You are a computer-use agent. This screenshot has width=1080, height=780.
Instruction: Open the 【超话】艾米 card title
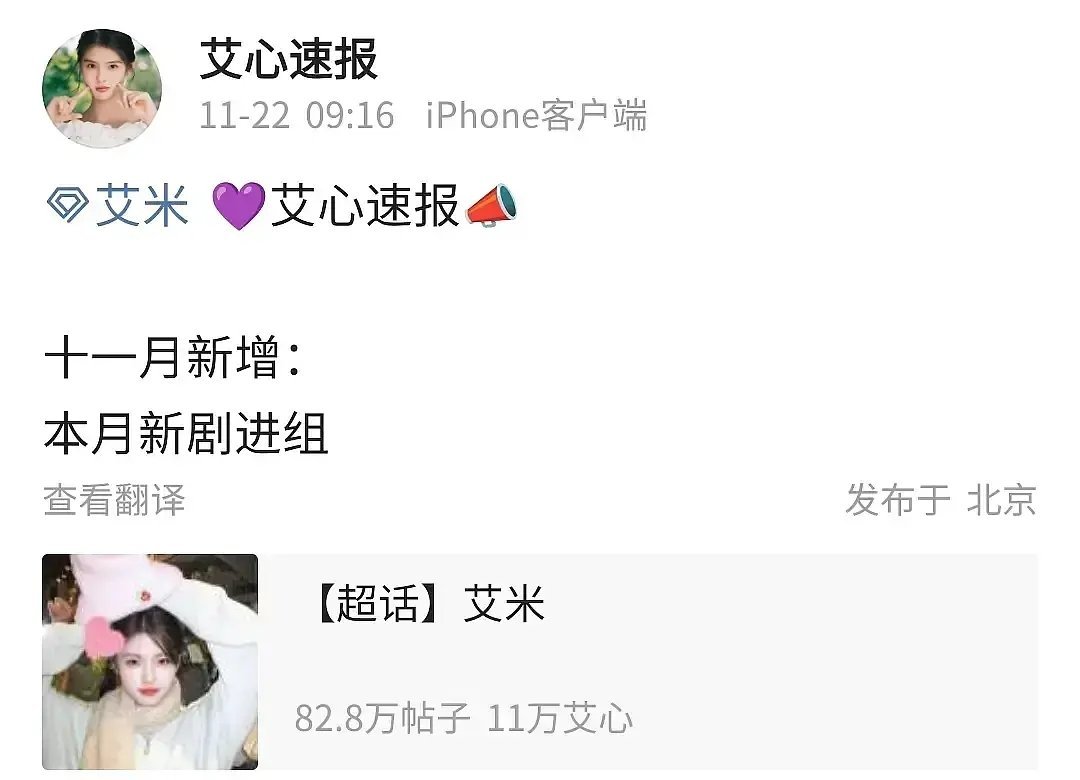[x=429, y=604]
